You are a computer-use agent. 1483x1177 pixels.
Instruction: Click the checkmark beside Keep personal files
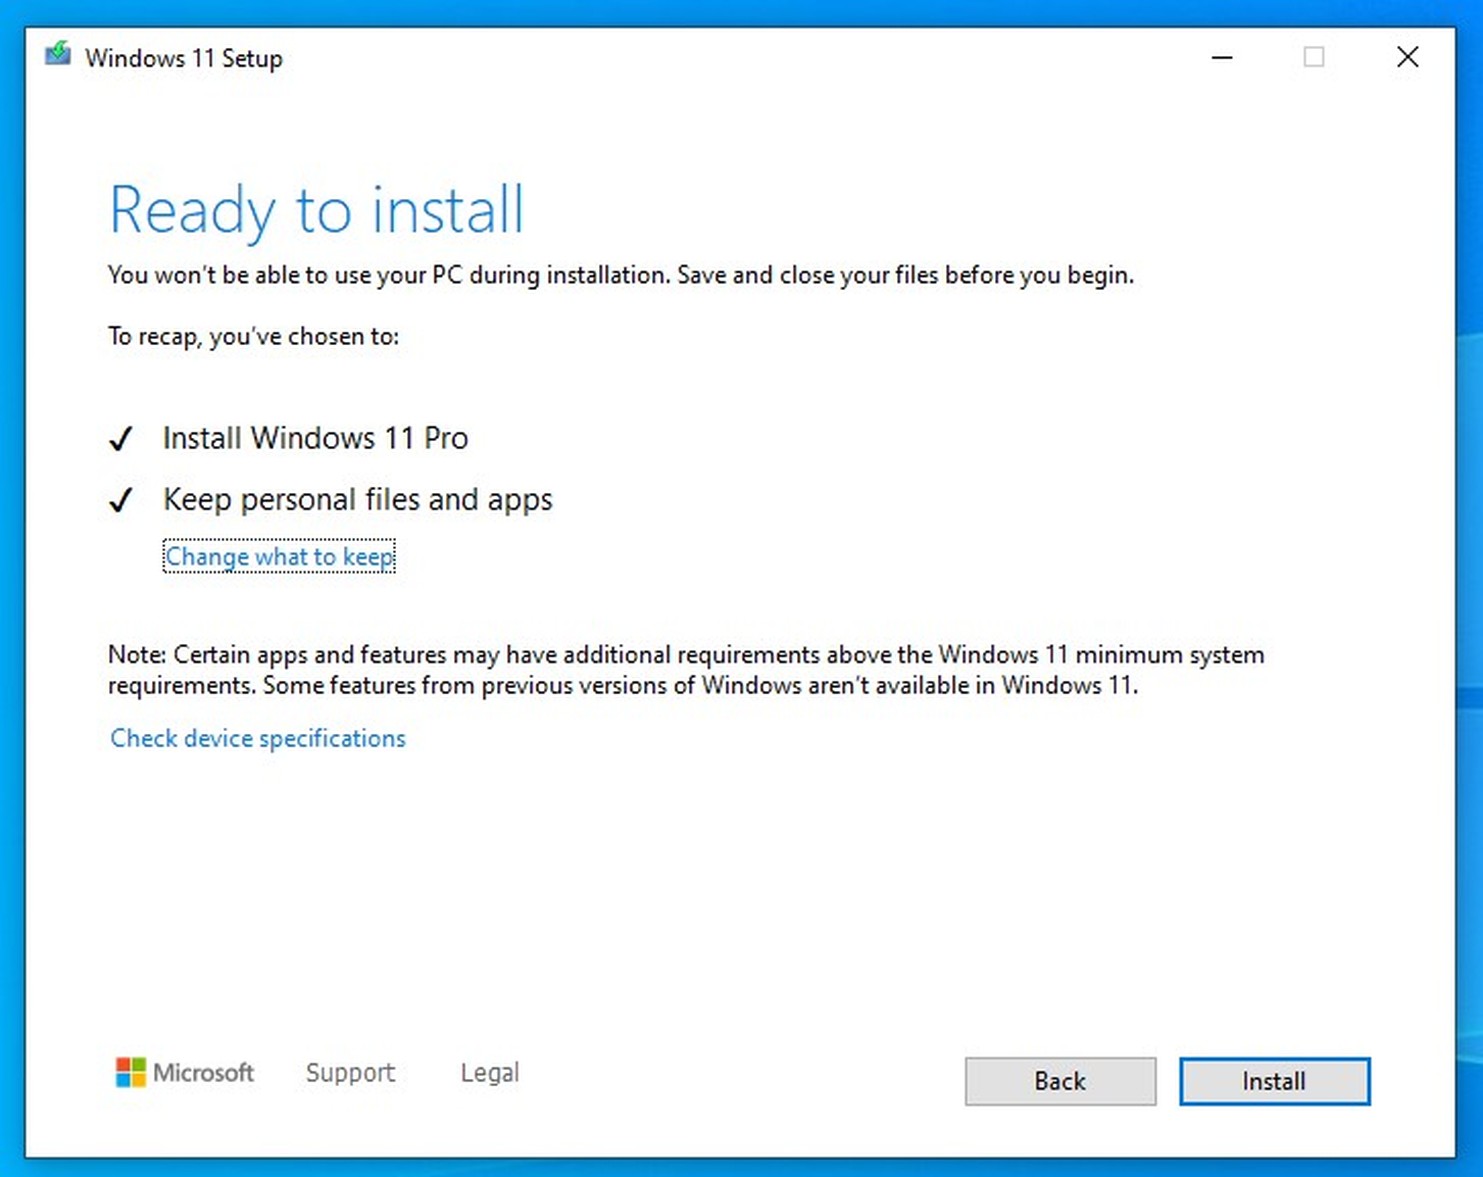pyautogui.click(x=121, y=499)
